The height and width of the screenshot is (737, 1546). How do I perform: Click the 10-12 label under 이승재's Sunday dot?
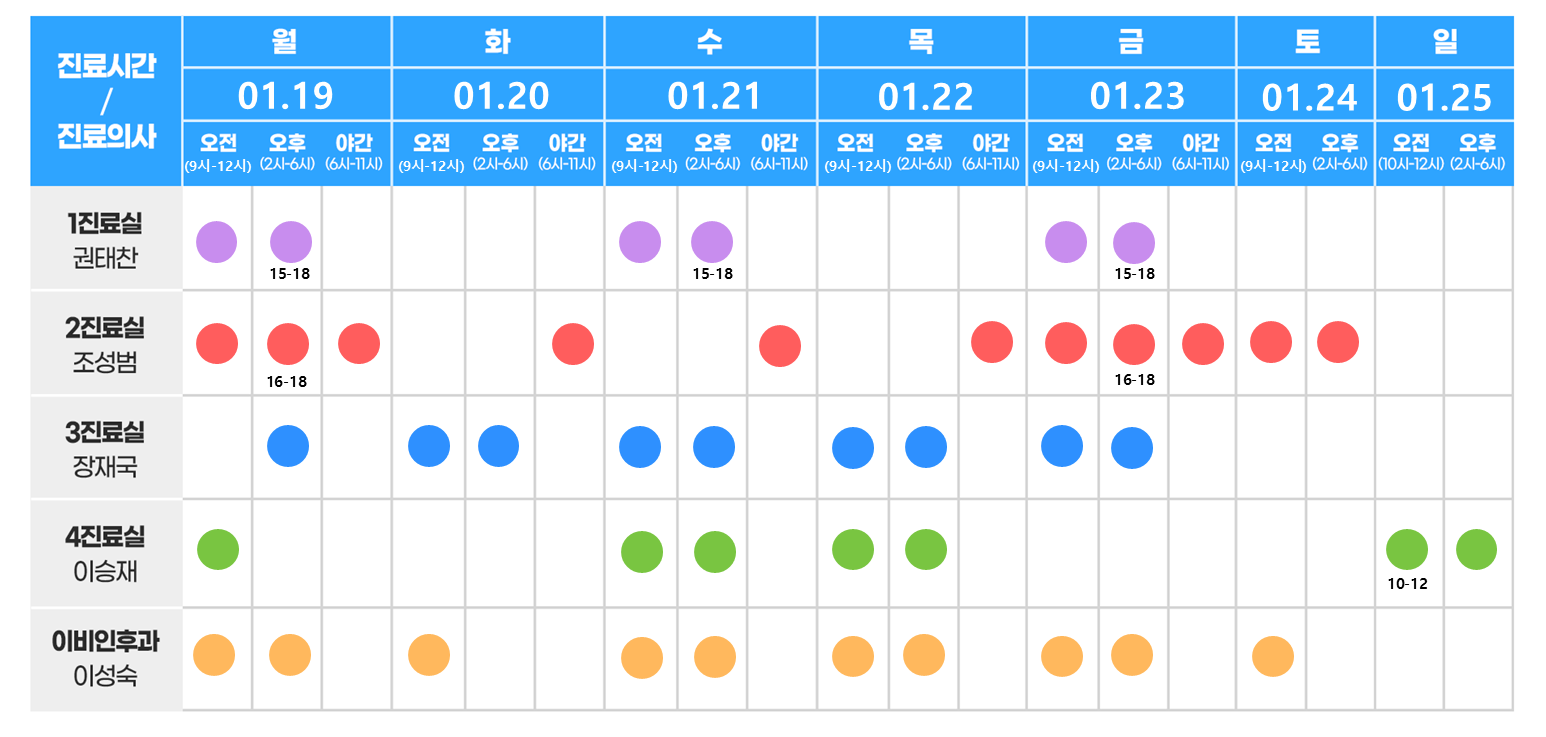(x=1407, y=584)
